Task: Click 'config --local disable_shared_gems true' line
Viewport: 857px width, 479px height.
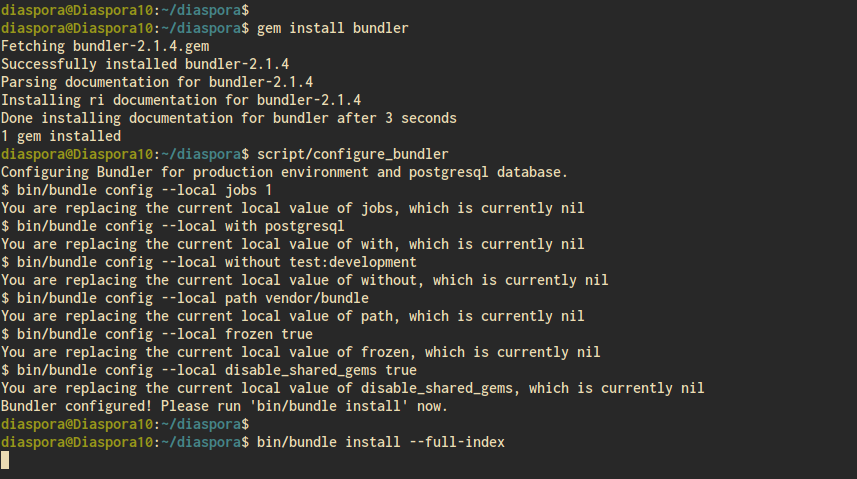Action: (x=209, y=371)
